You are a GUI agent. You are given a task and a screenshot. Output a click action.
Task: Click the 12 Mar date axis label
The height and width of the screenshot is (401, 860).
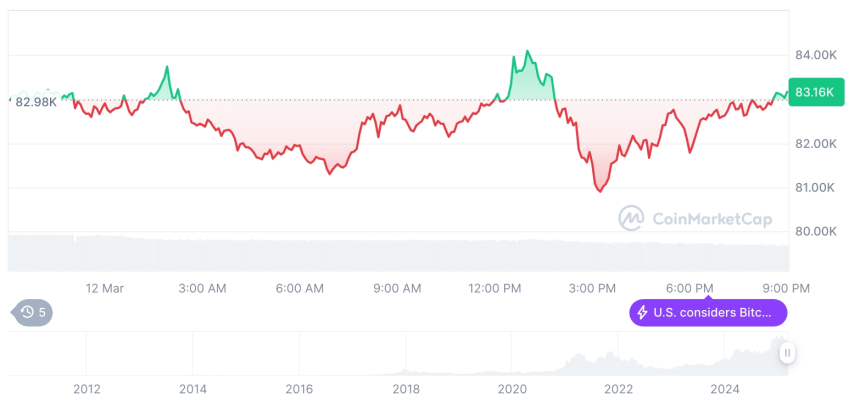pos(105,288)
